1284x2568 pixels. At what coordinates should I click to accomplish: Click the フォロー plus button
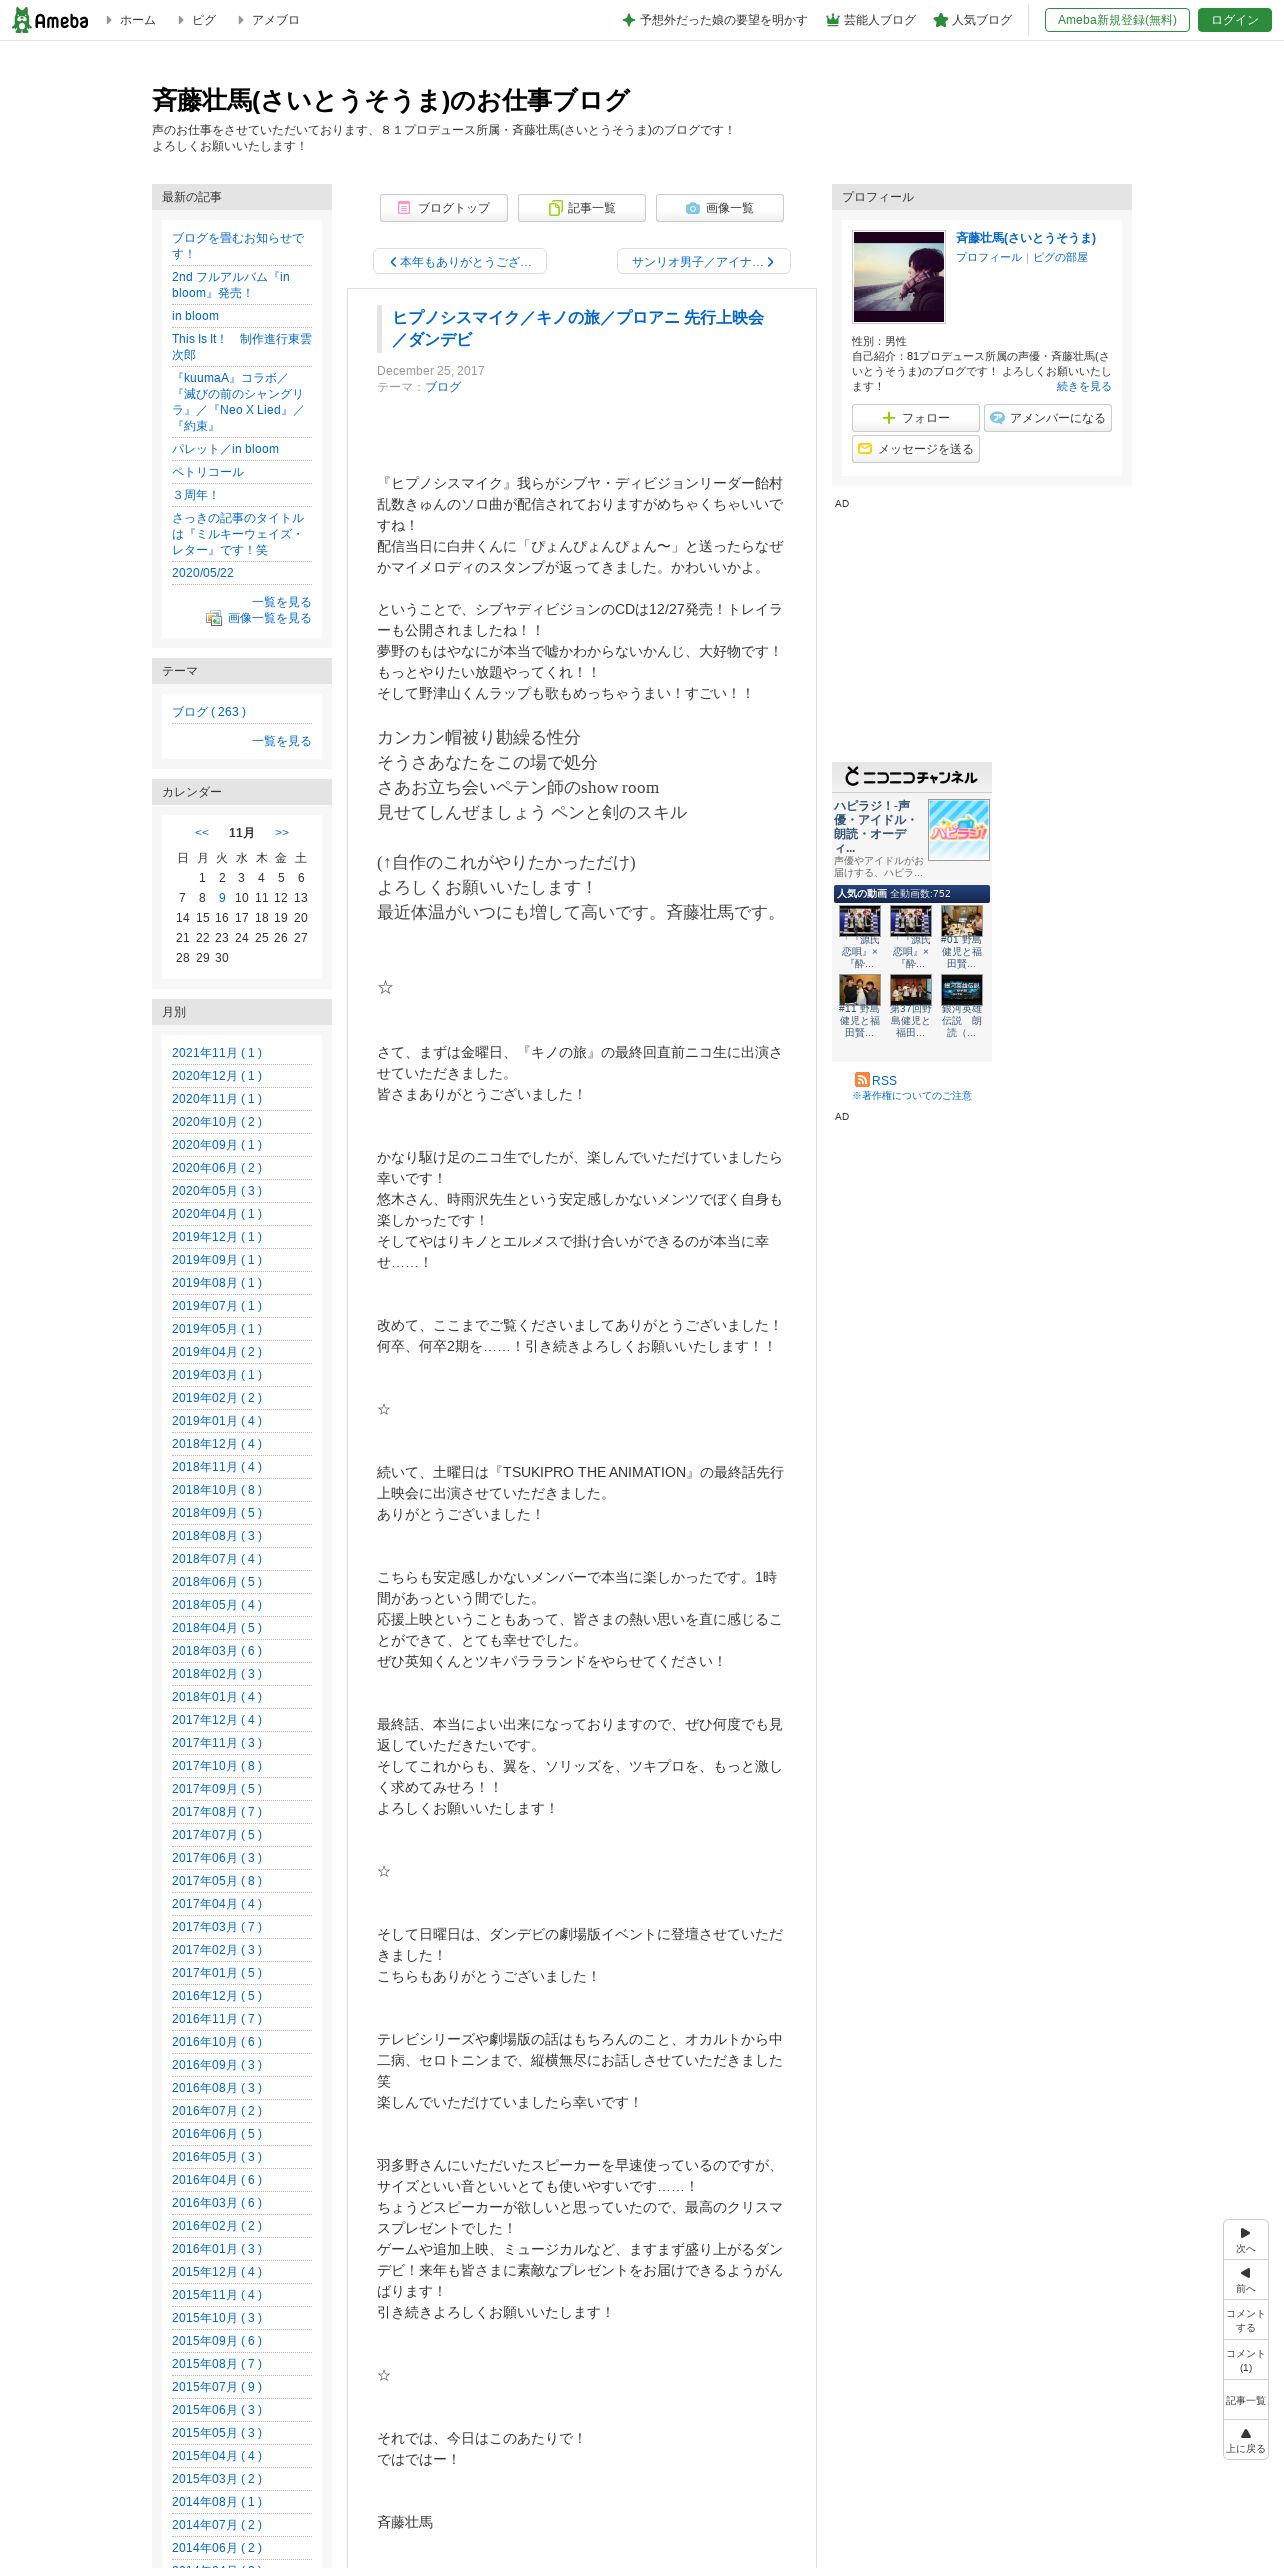pyautogui.click(x=916, y=418)
